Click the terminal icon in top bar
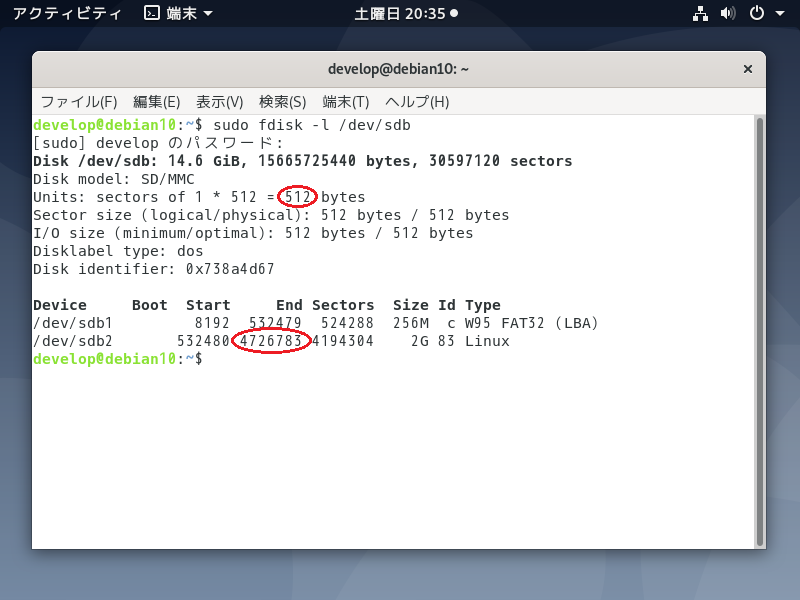The height and width of the screenshot is (600, 800). coord(152,13)
